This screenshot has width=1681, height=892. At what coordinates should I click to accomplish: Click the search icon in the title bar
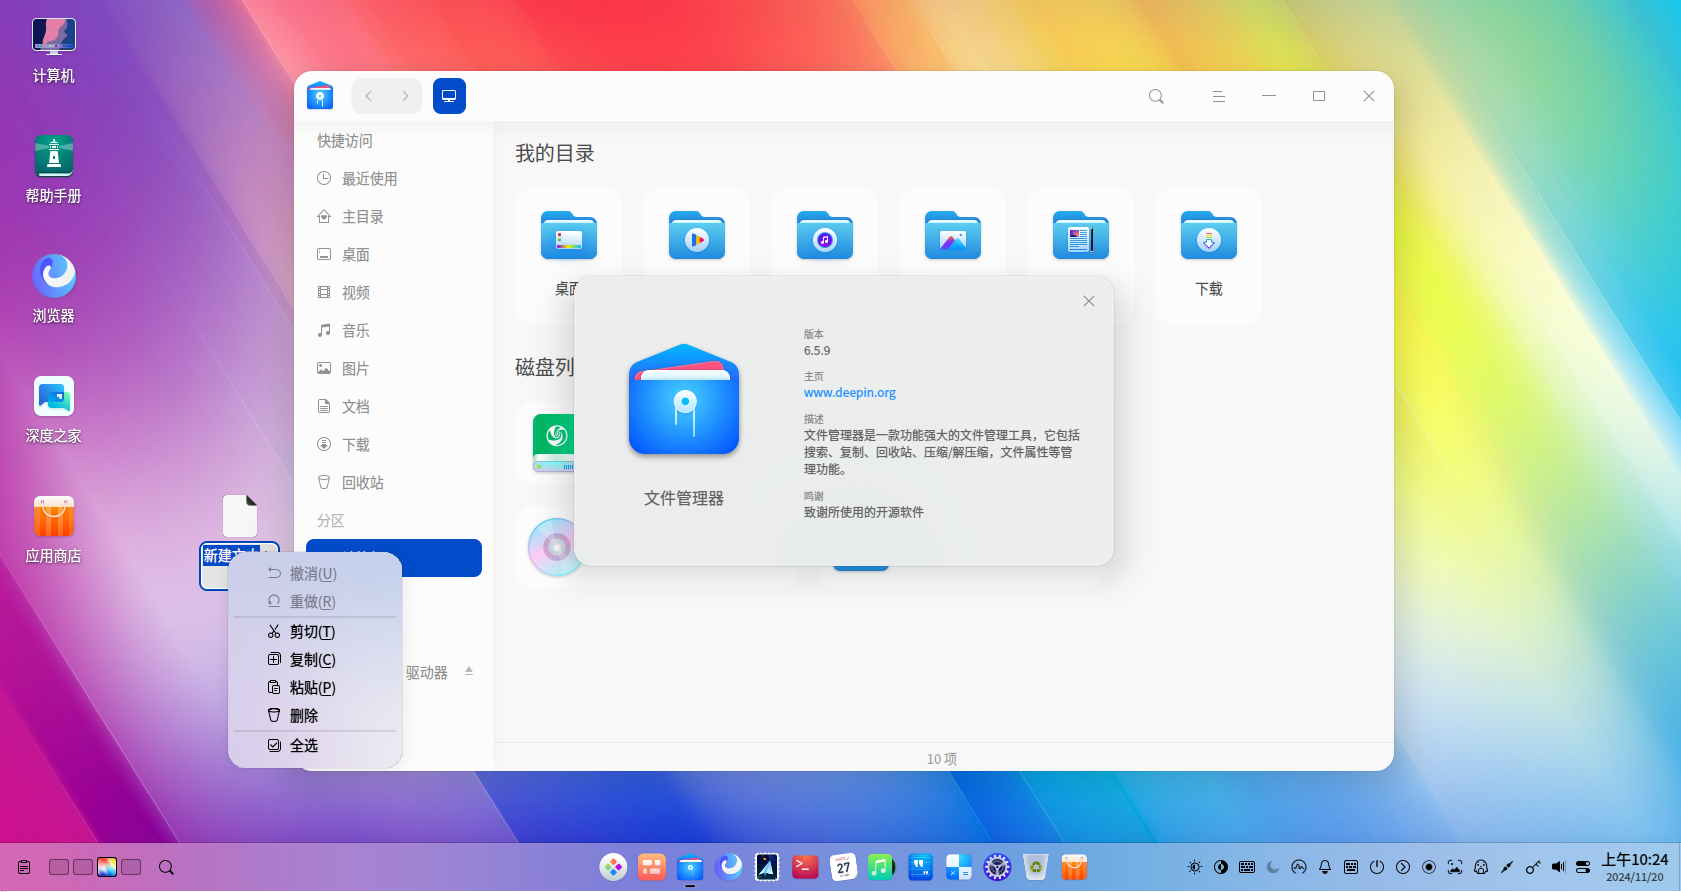(x=1156, y=96)
